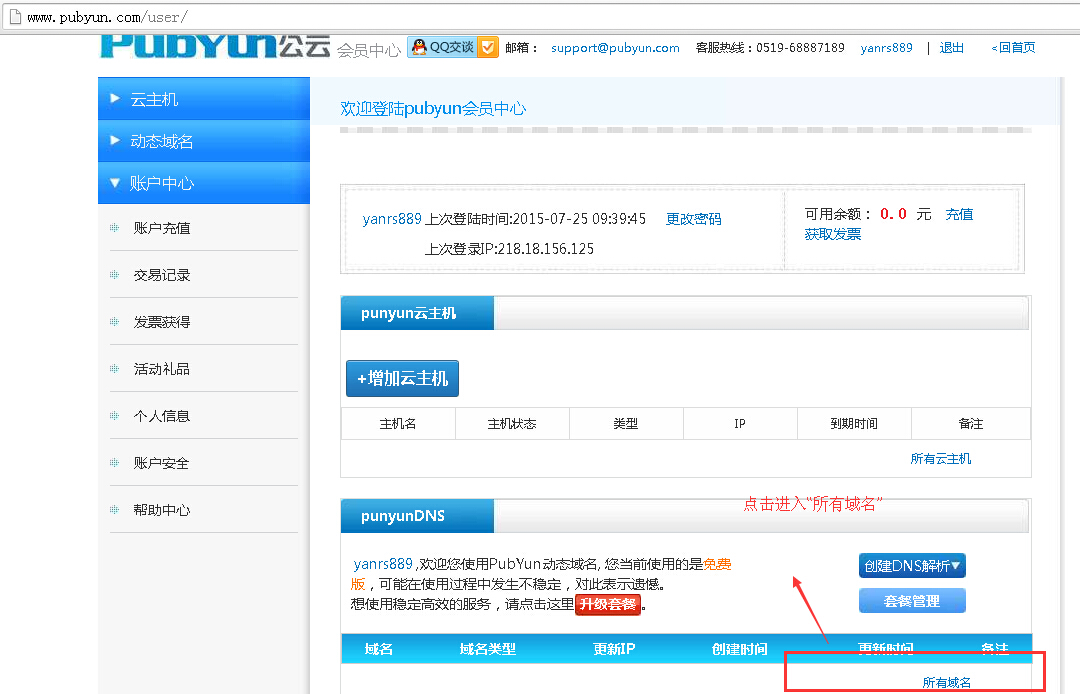The image size is (1080, 694).
Task: Click the 获取发票 link
Action: point(833,234)
